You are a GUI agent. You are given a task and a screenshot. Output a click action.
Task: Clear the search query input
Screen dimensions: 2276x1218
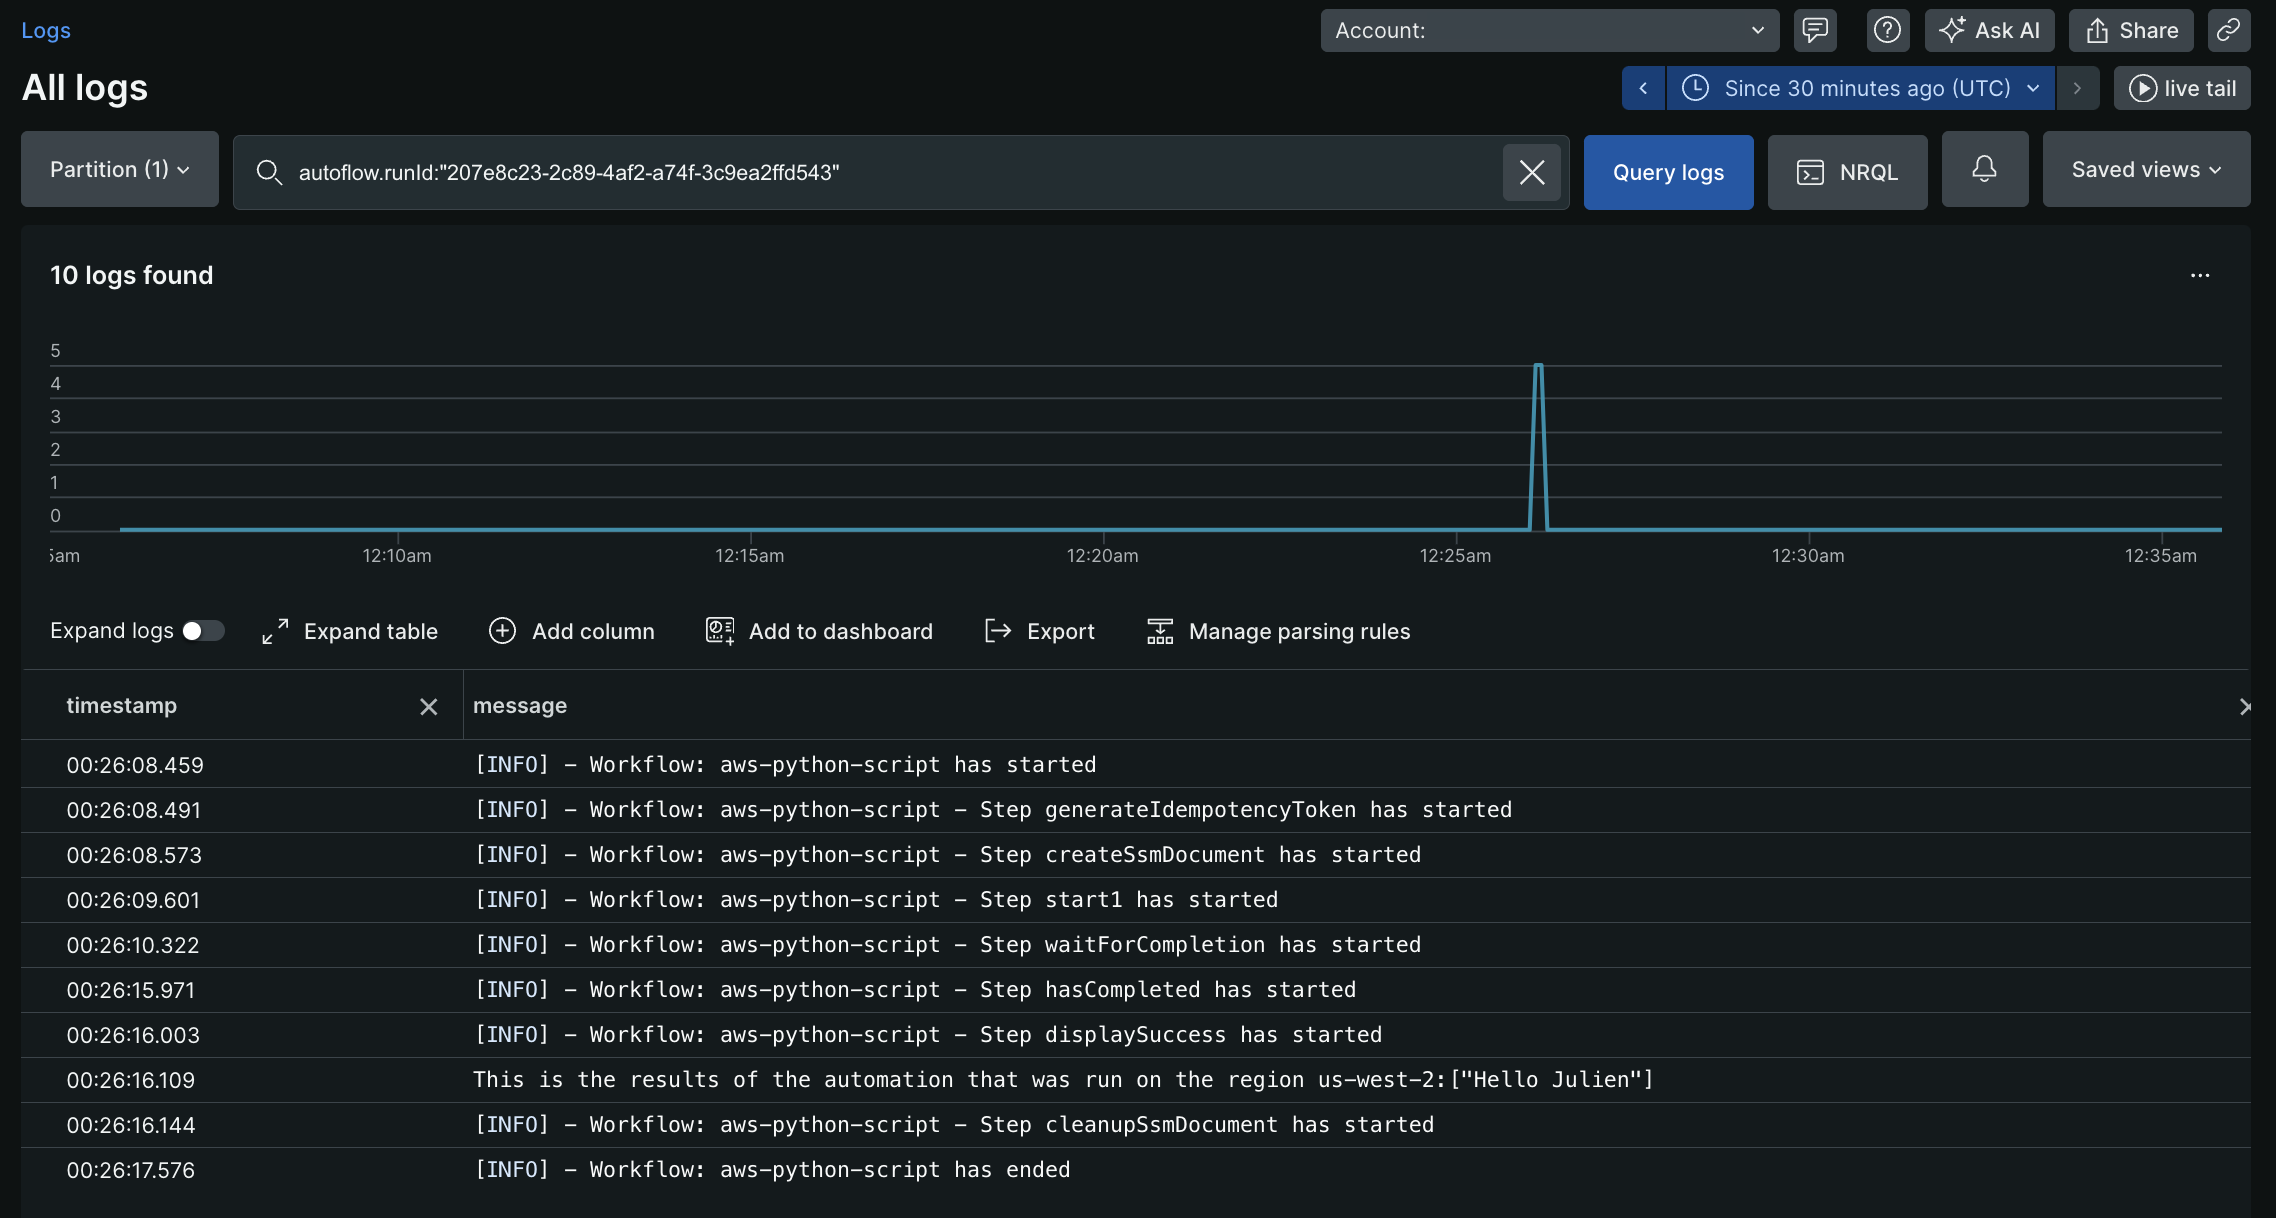click(x=1531, y=172)
